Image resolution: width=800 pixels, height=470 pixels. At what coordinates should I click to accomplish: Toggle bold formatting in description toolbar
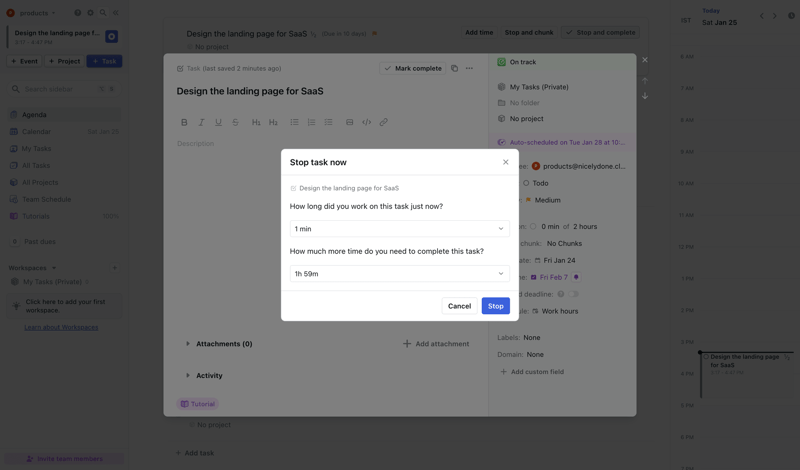pos(184,122)
